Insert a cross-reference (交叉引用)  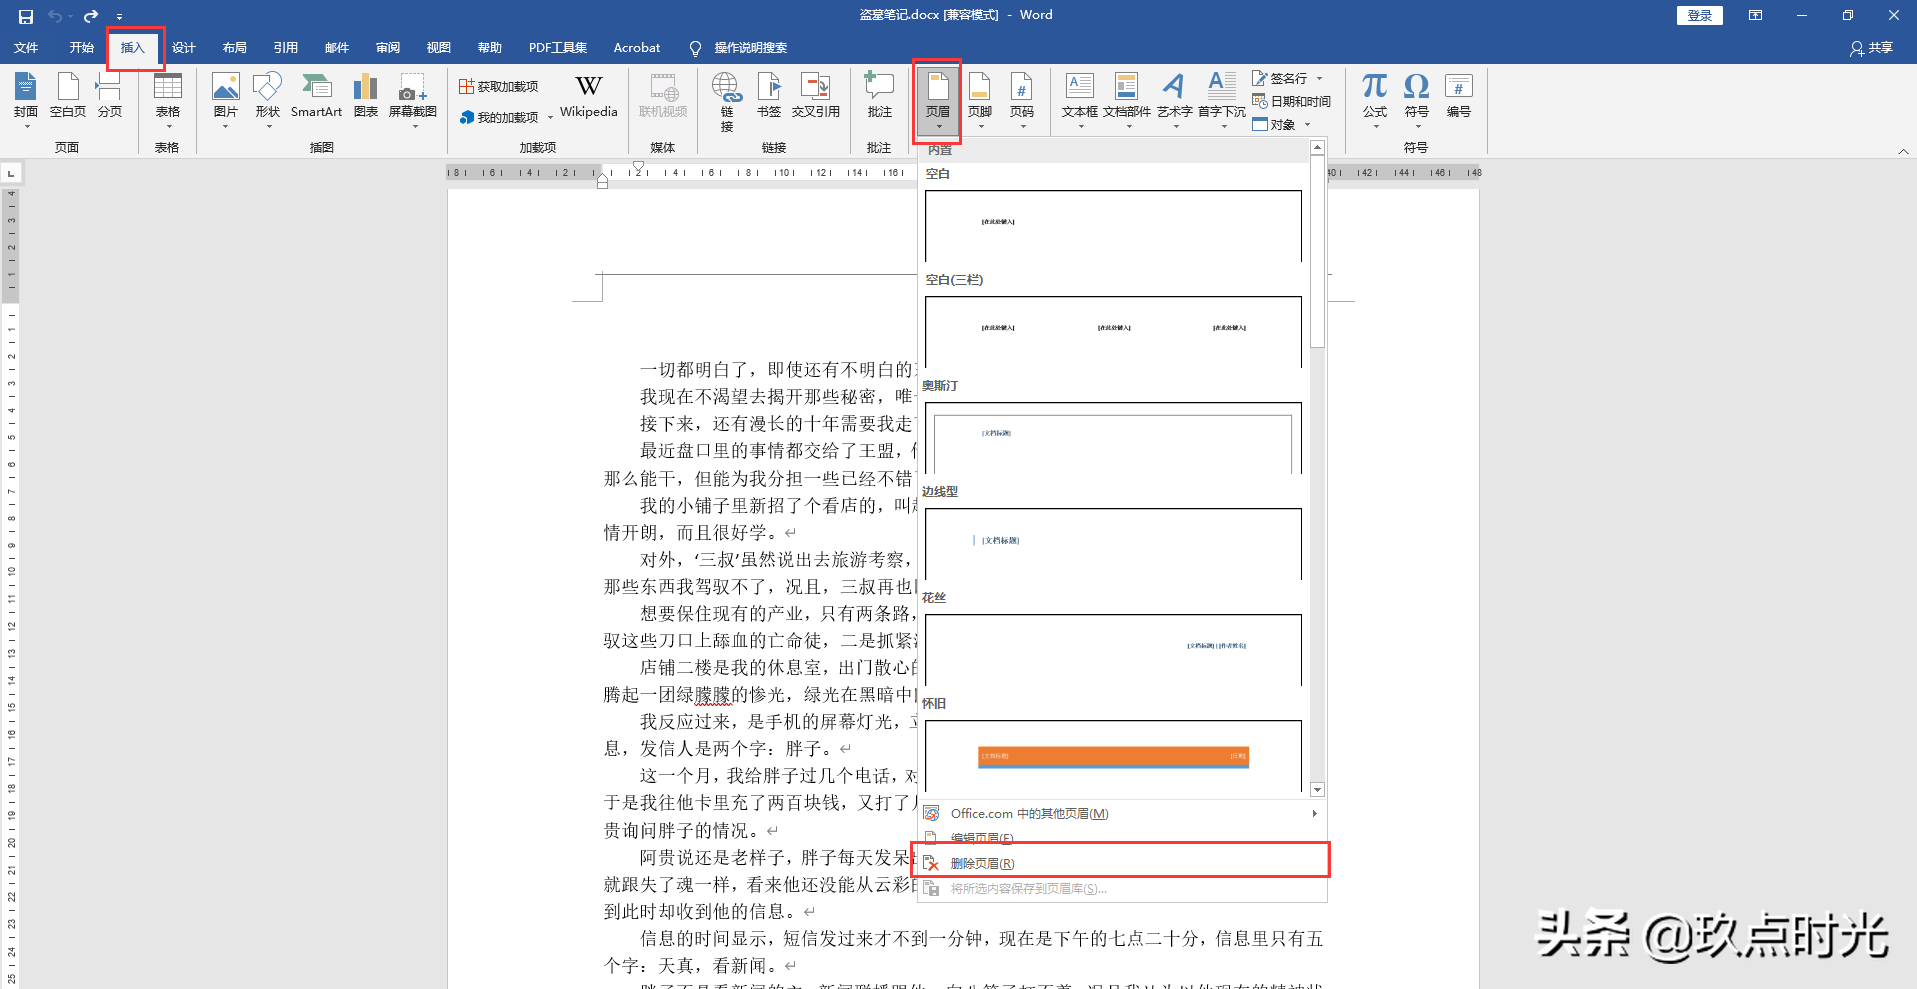(816, 96)
